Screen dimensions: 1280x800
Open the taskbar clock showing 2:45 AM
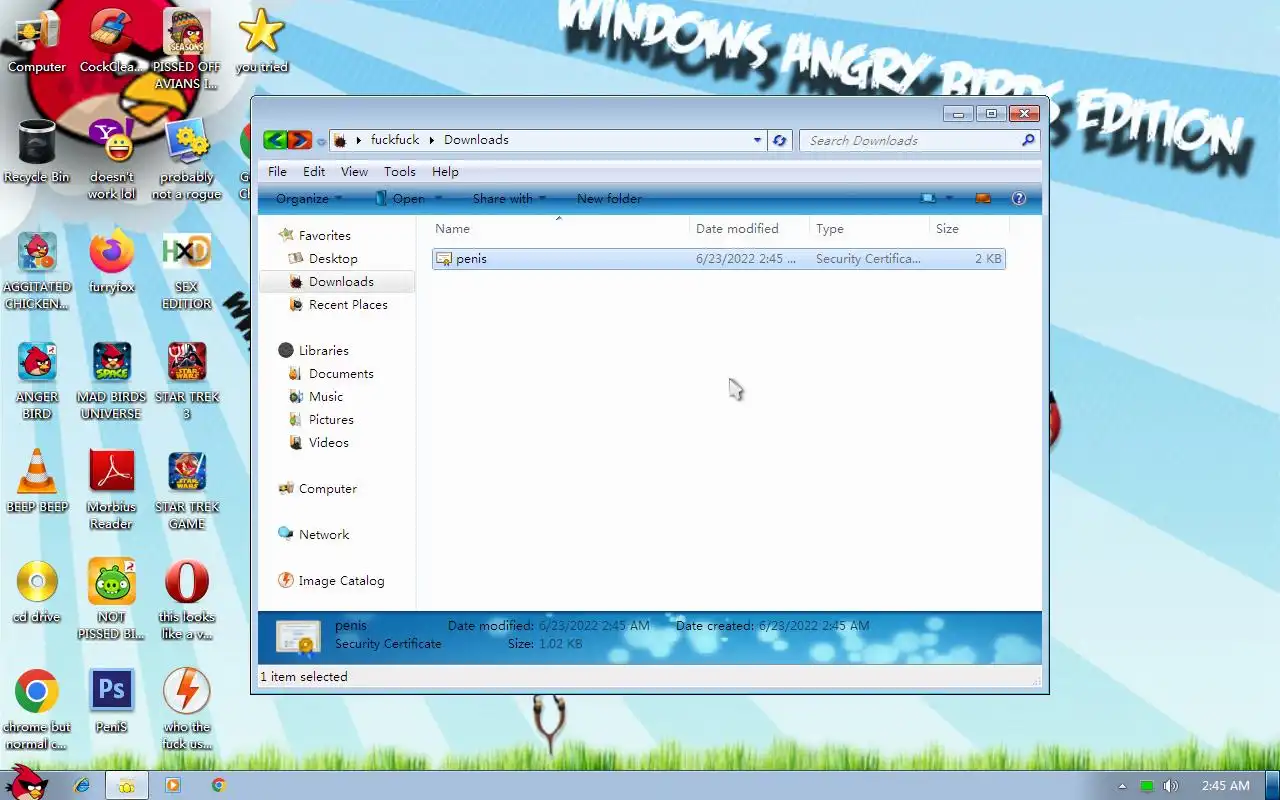tap(1225, 786)
